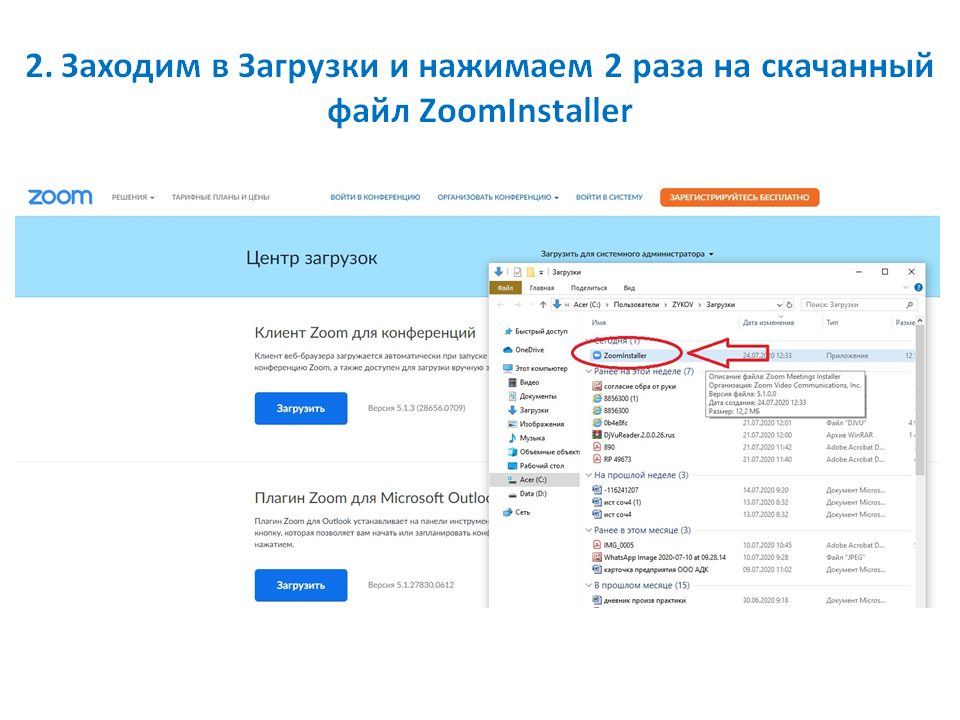Switch to the 'Вид' ribbon tab
Viewport: 960px width, 720px height.
click(x=629, y=288)
